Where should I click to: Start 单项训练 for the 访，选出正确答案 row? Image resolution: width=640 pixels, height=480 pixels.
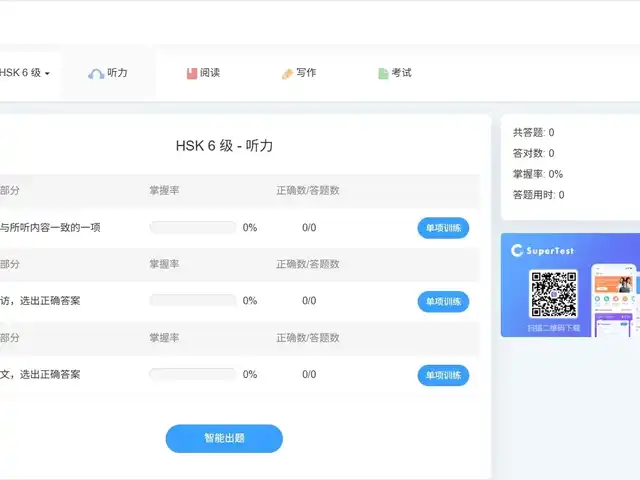click(x=442, y=301)
